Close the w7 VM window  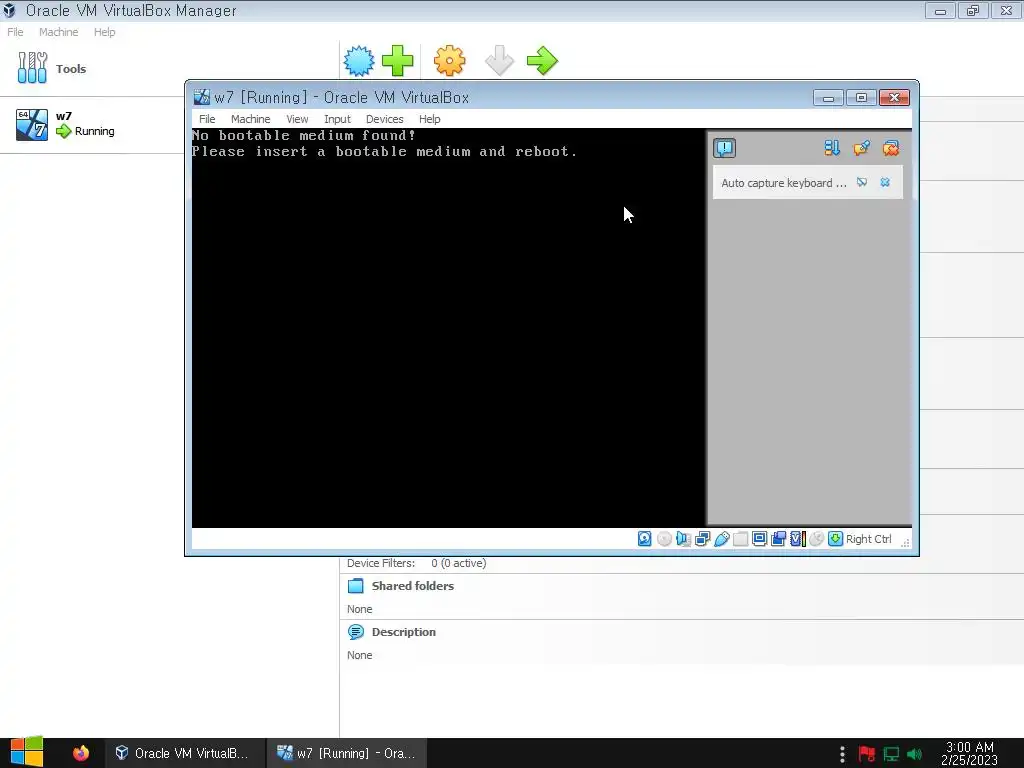click(x=894, y=98)
